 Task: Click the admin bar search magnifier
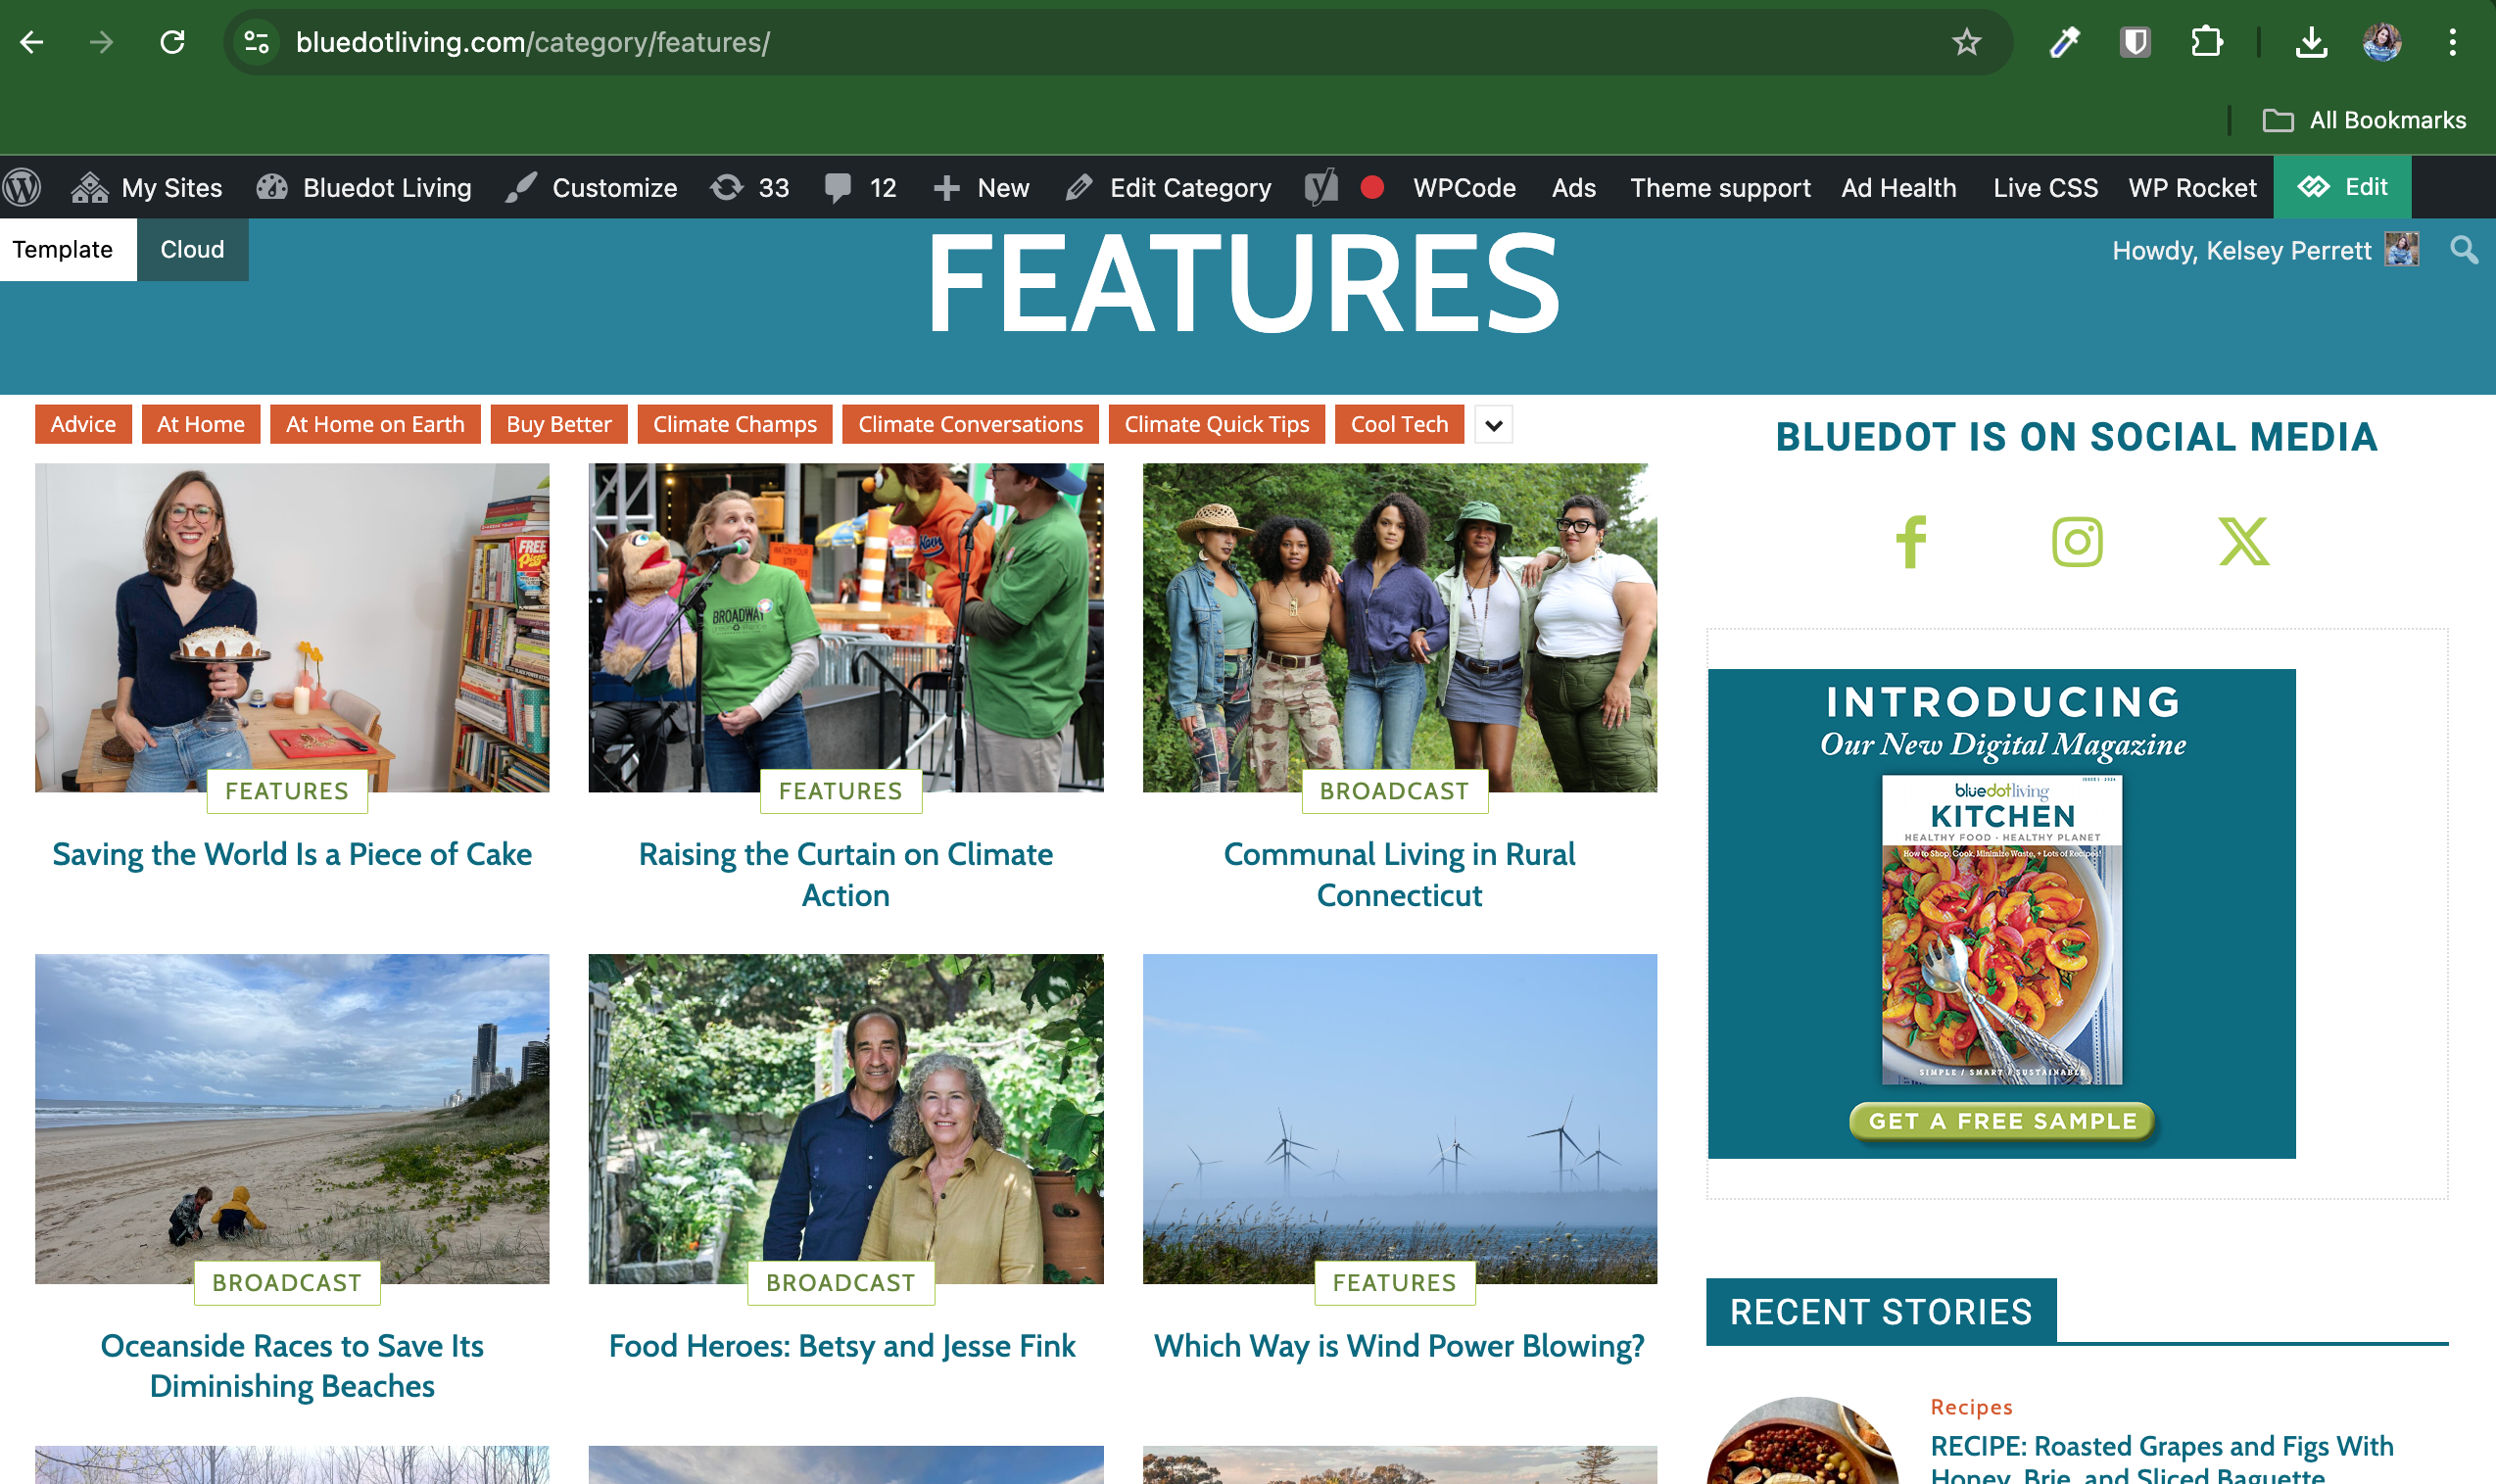(2464, 250)
